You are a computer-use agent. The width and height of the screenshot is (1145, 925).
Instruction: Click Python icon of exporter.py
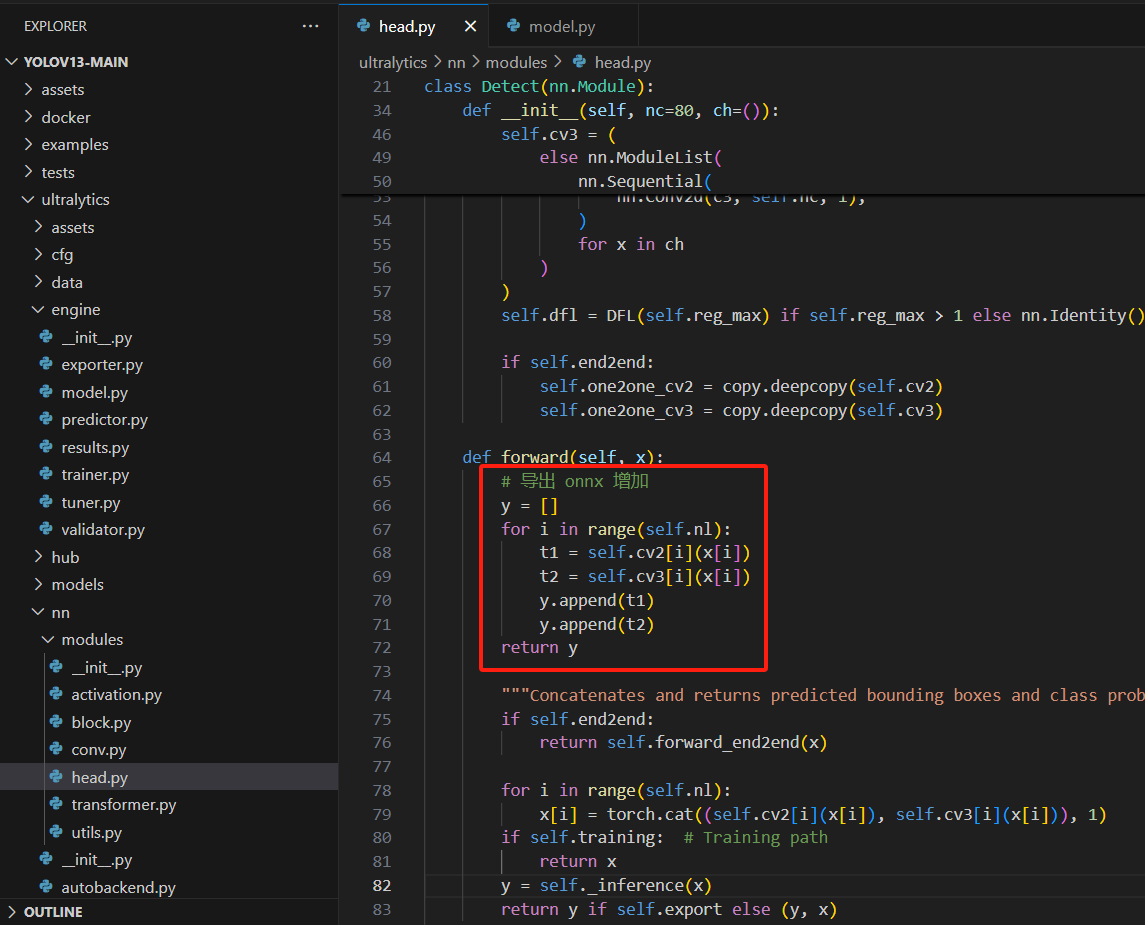coord(46,364)
